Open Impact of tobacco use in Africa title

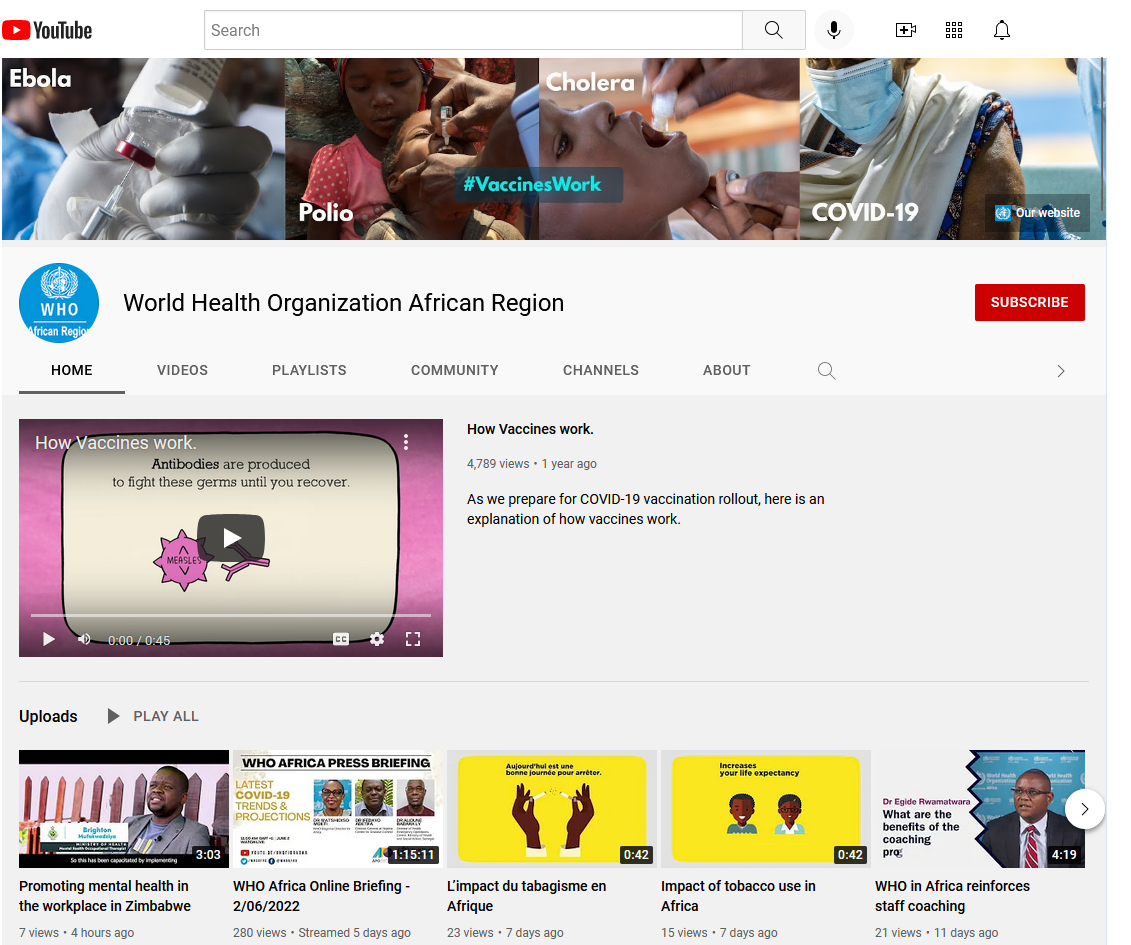pyautogui.click(x=738, y=896)
